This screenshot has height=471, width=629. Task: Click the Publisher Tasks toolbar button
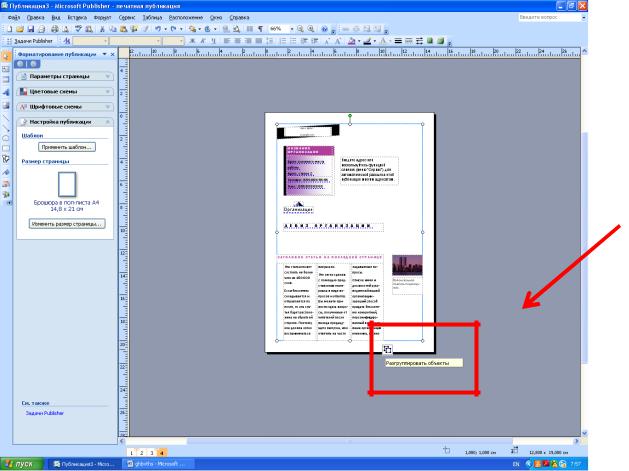pyautogui.click(x=30, y=41)
